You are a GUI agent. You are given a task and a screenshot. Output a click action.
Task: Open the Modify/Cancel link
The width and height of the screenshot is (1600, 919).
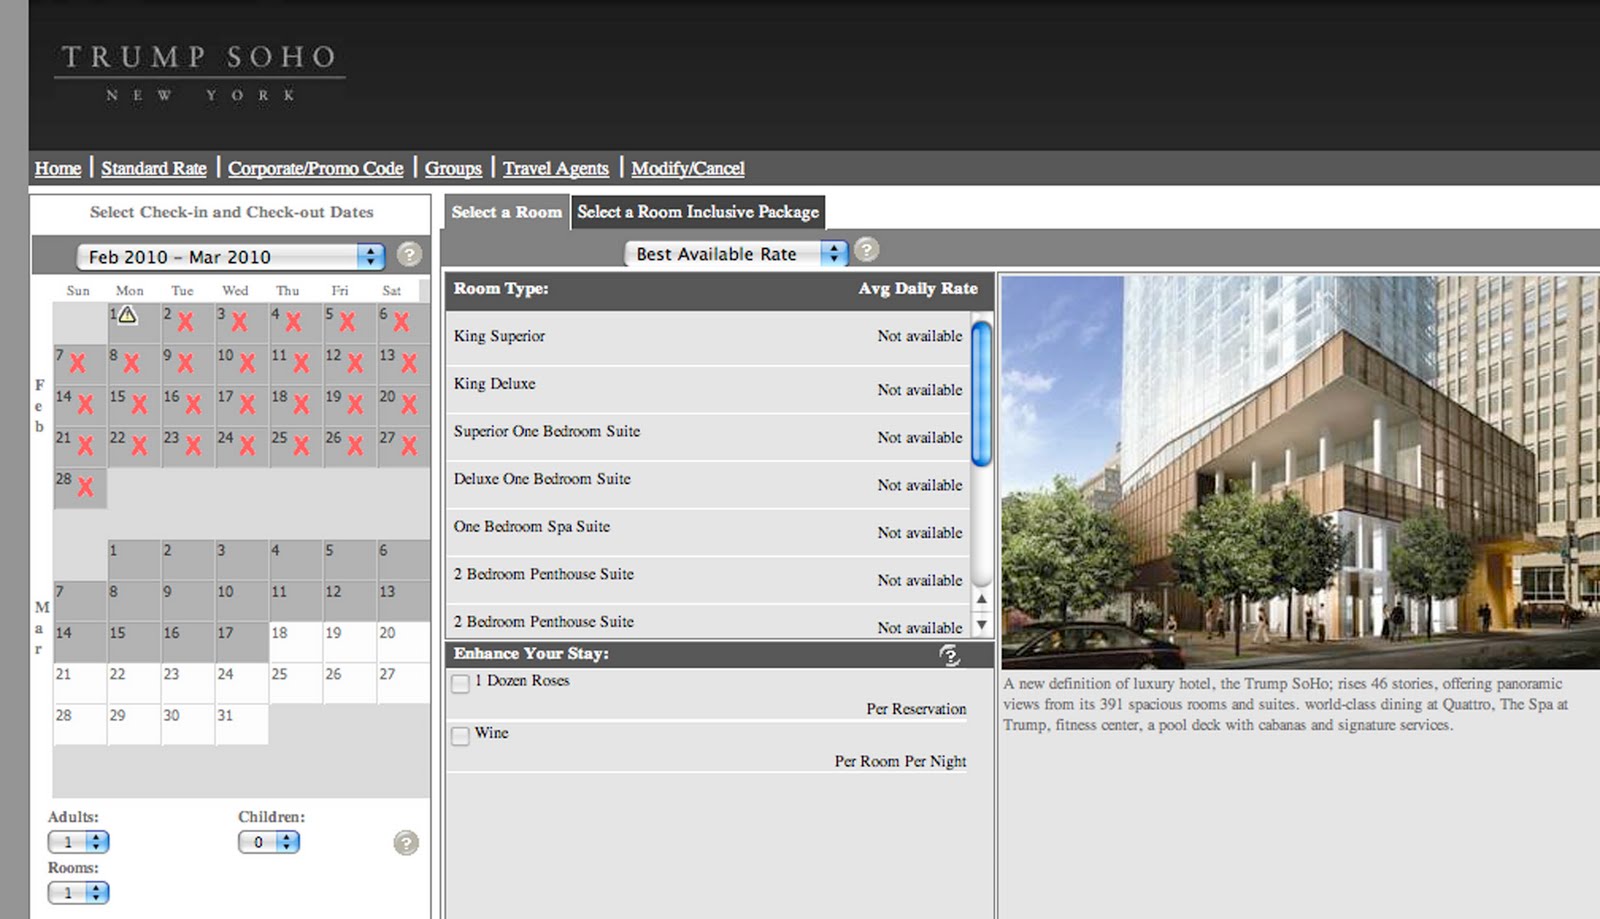coord(688,168)
